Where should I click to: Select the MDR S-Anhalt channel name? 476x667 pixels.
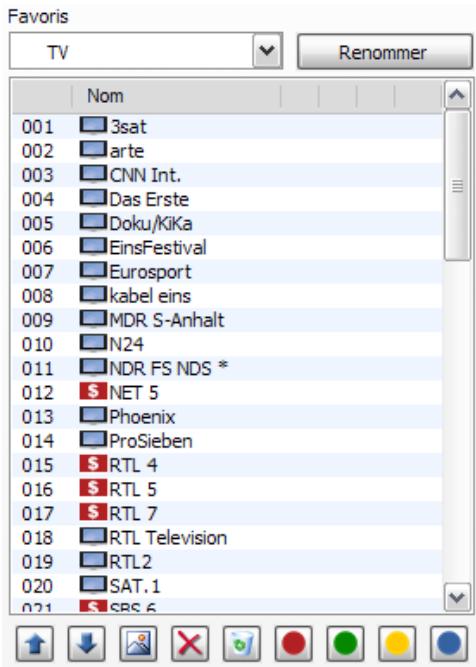(x=167, y=320)
